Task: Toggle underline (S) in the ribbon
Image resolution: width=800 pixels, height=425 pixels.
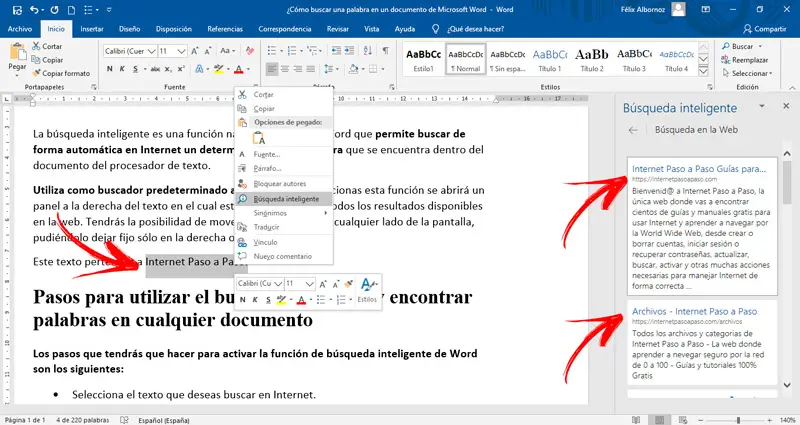Action: [135, 69]
